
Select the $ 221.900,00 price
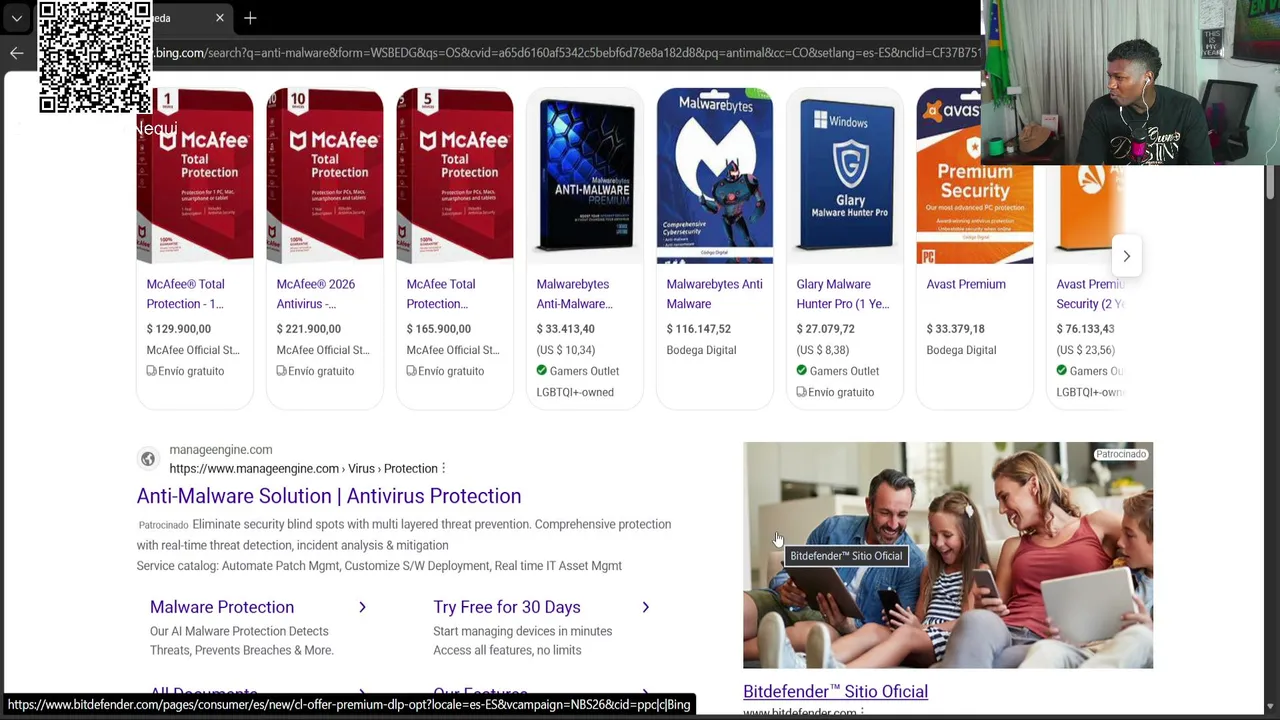pos(309,329)
